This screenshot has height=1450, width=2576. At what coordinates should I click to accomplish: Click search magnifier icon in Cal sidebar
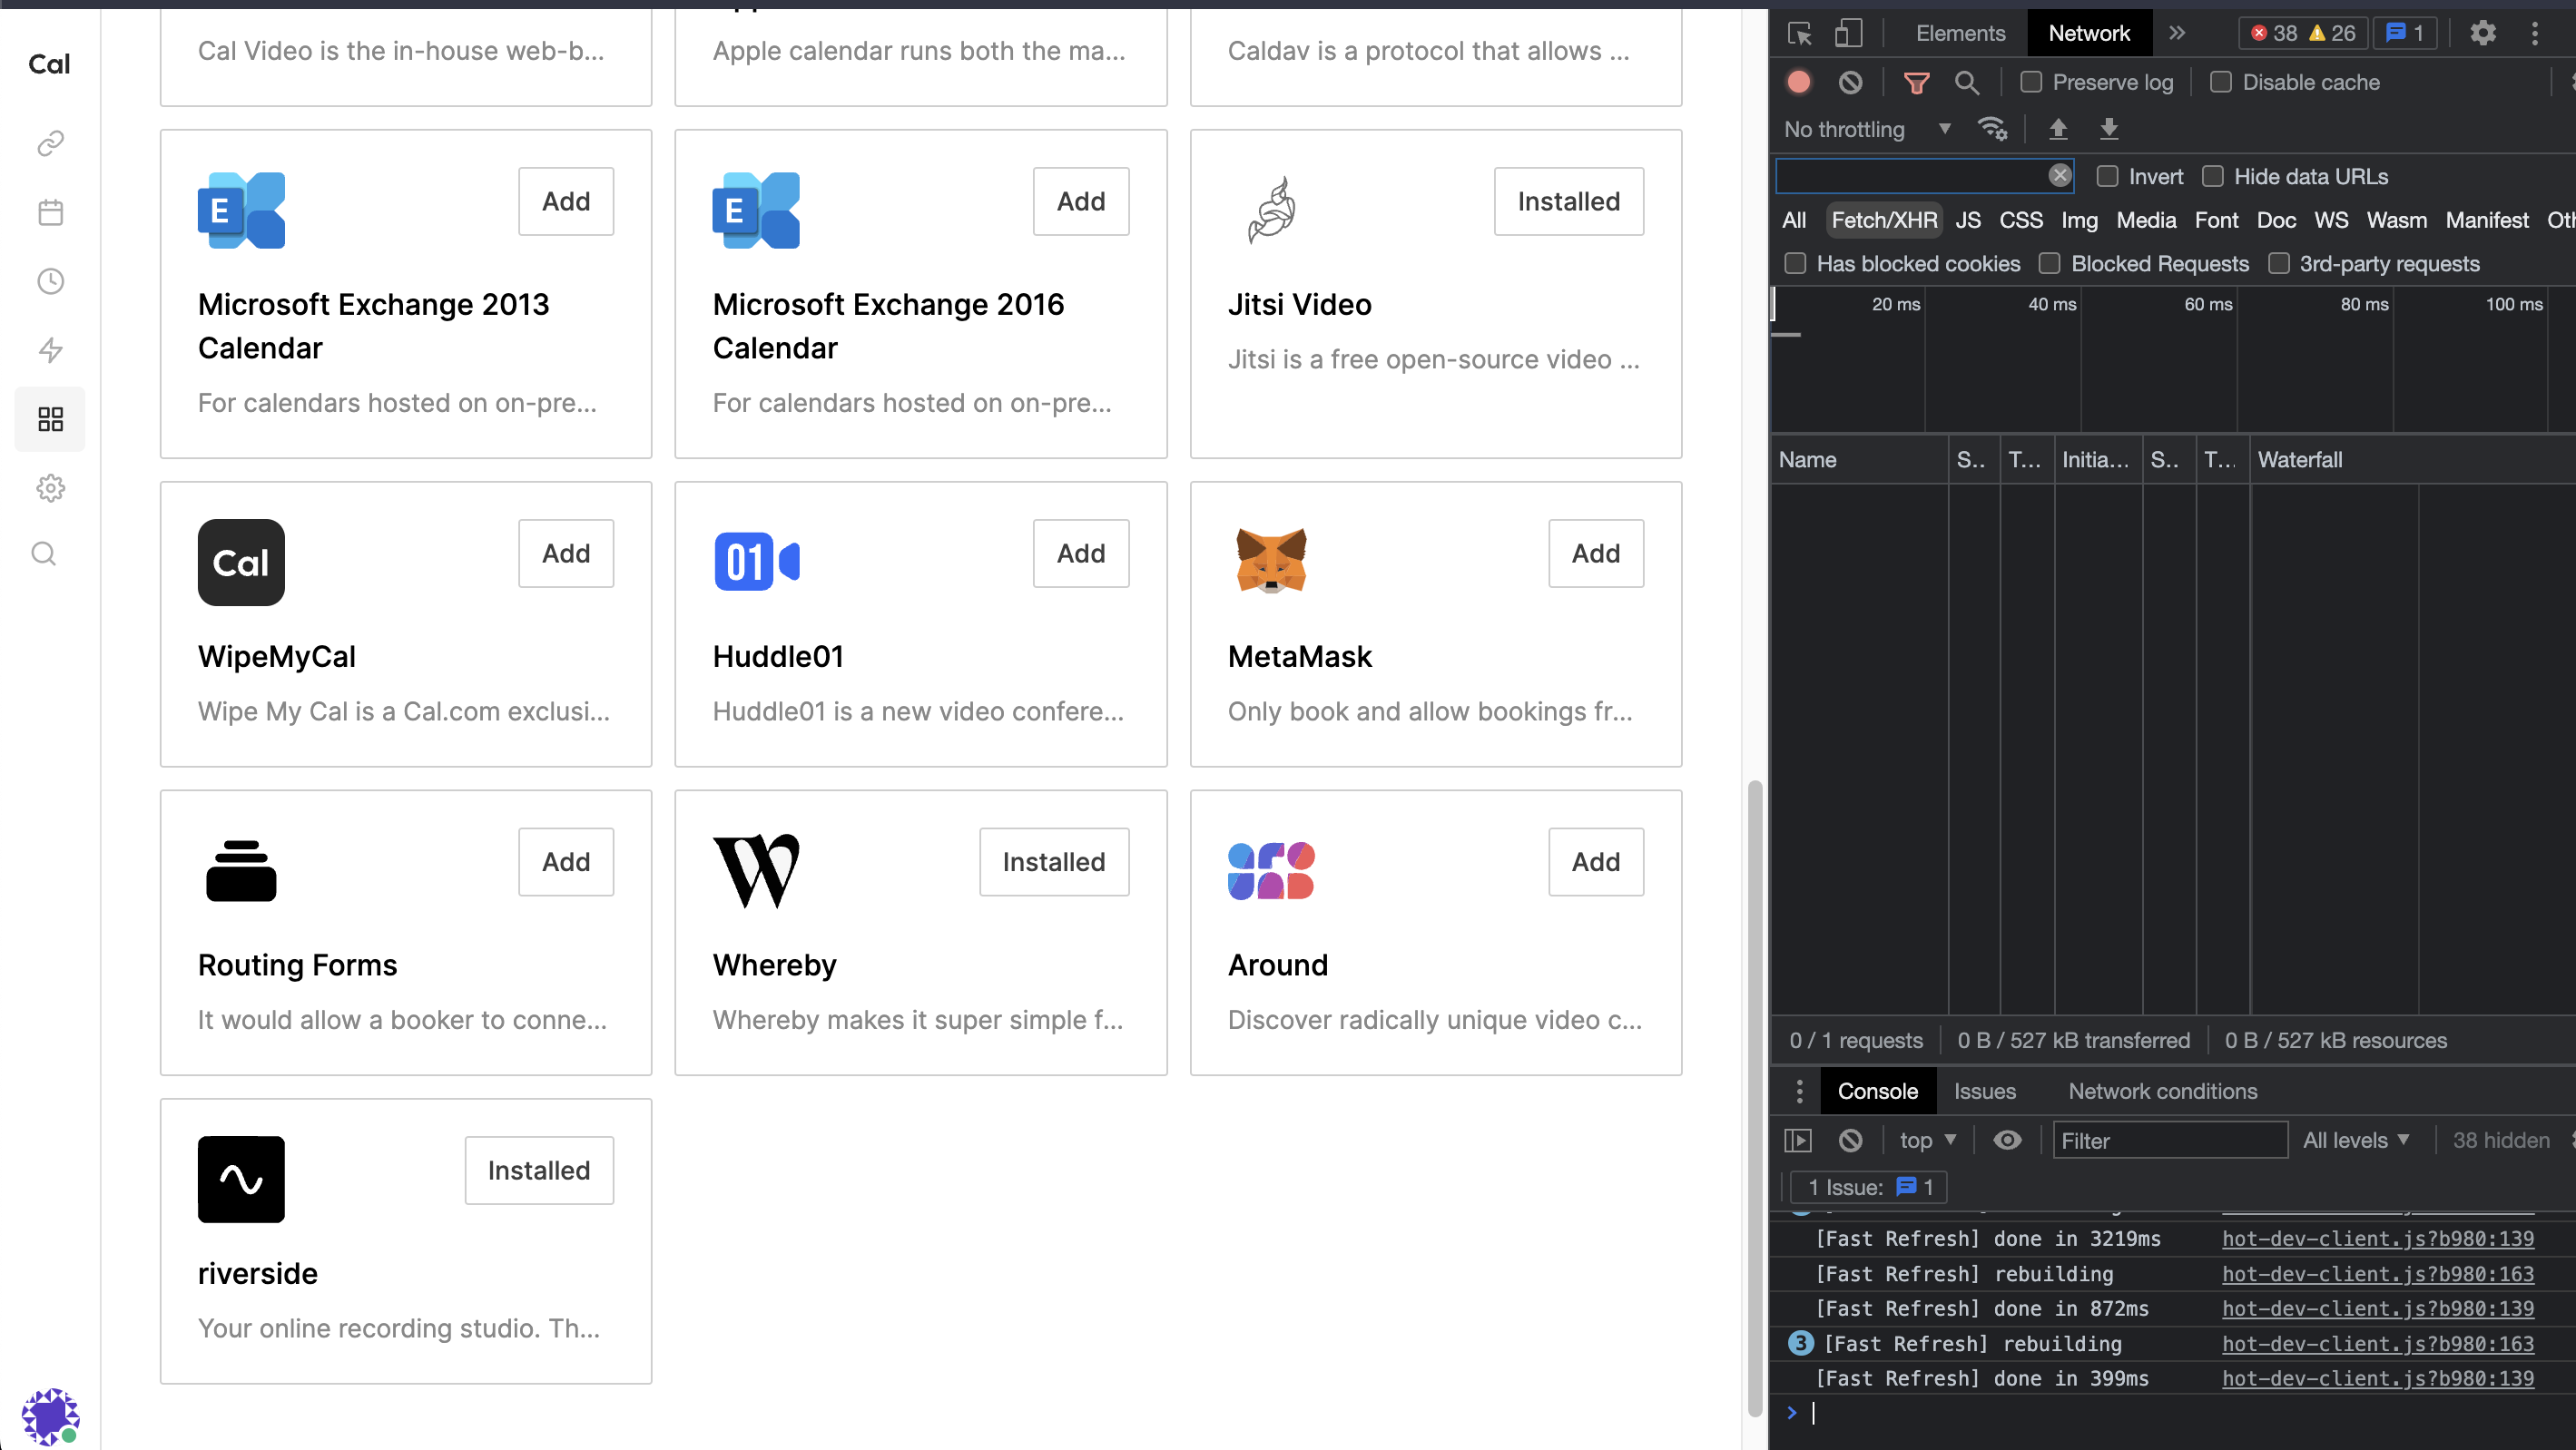coord(44,554)
